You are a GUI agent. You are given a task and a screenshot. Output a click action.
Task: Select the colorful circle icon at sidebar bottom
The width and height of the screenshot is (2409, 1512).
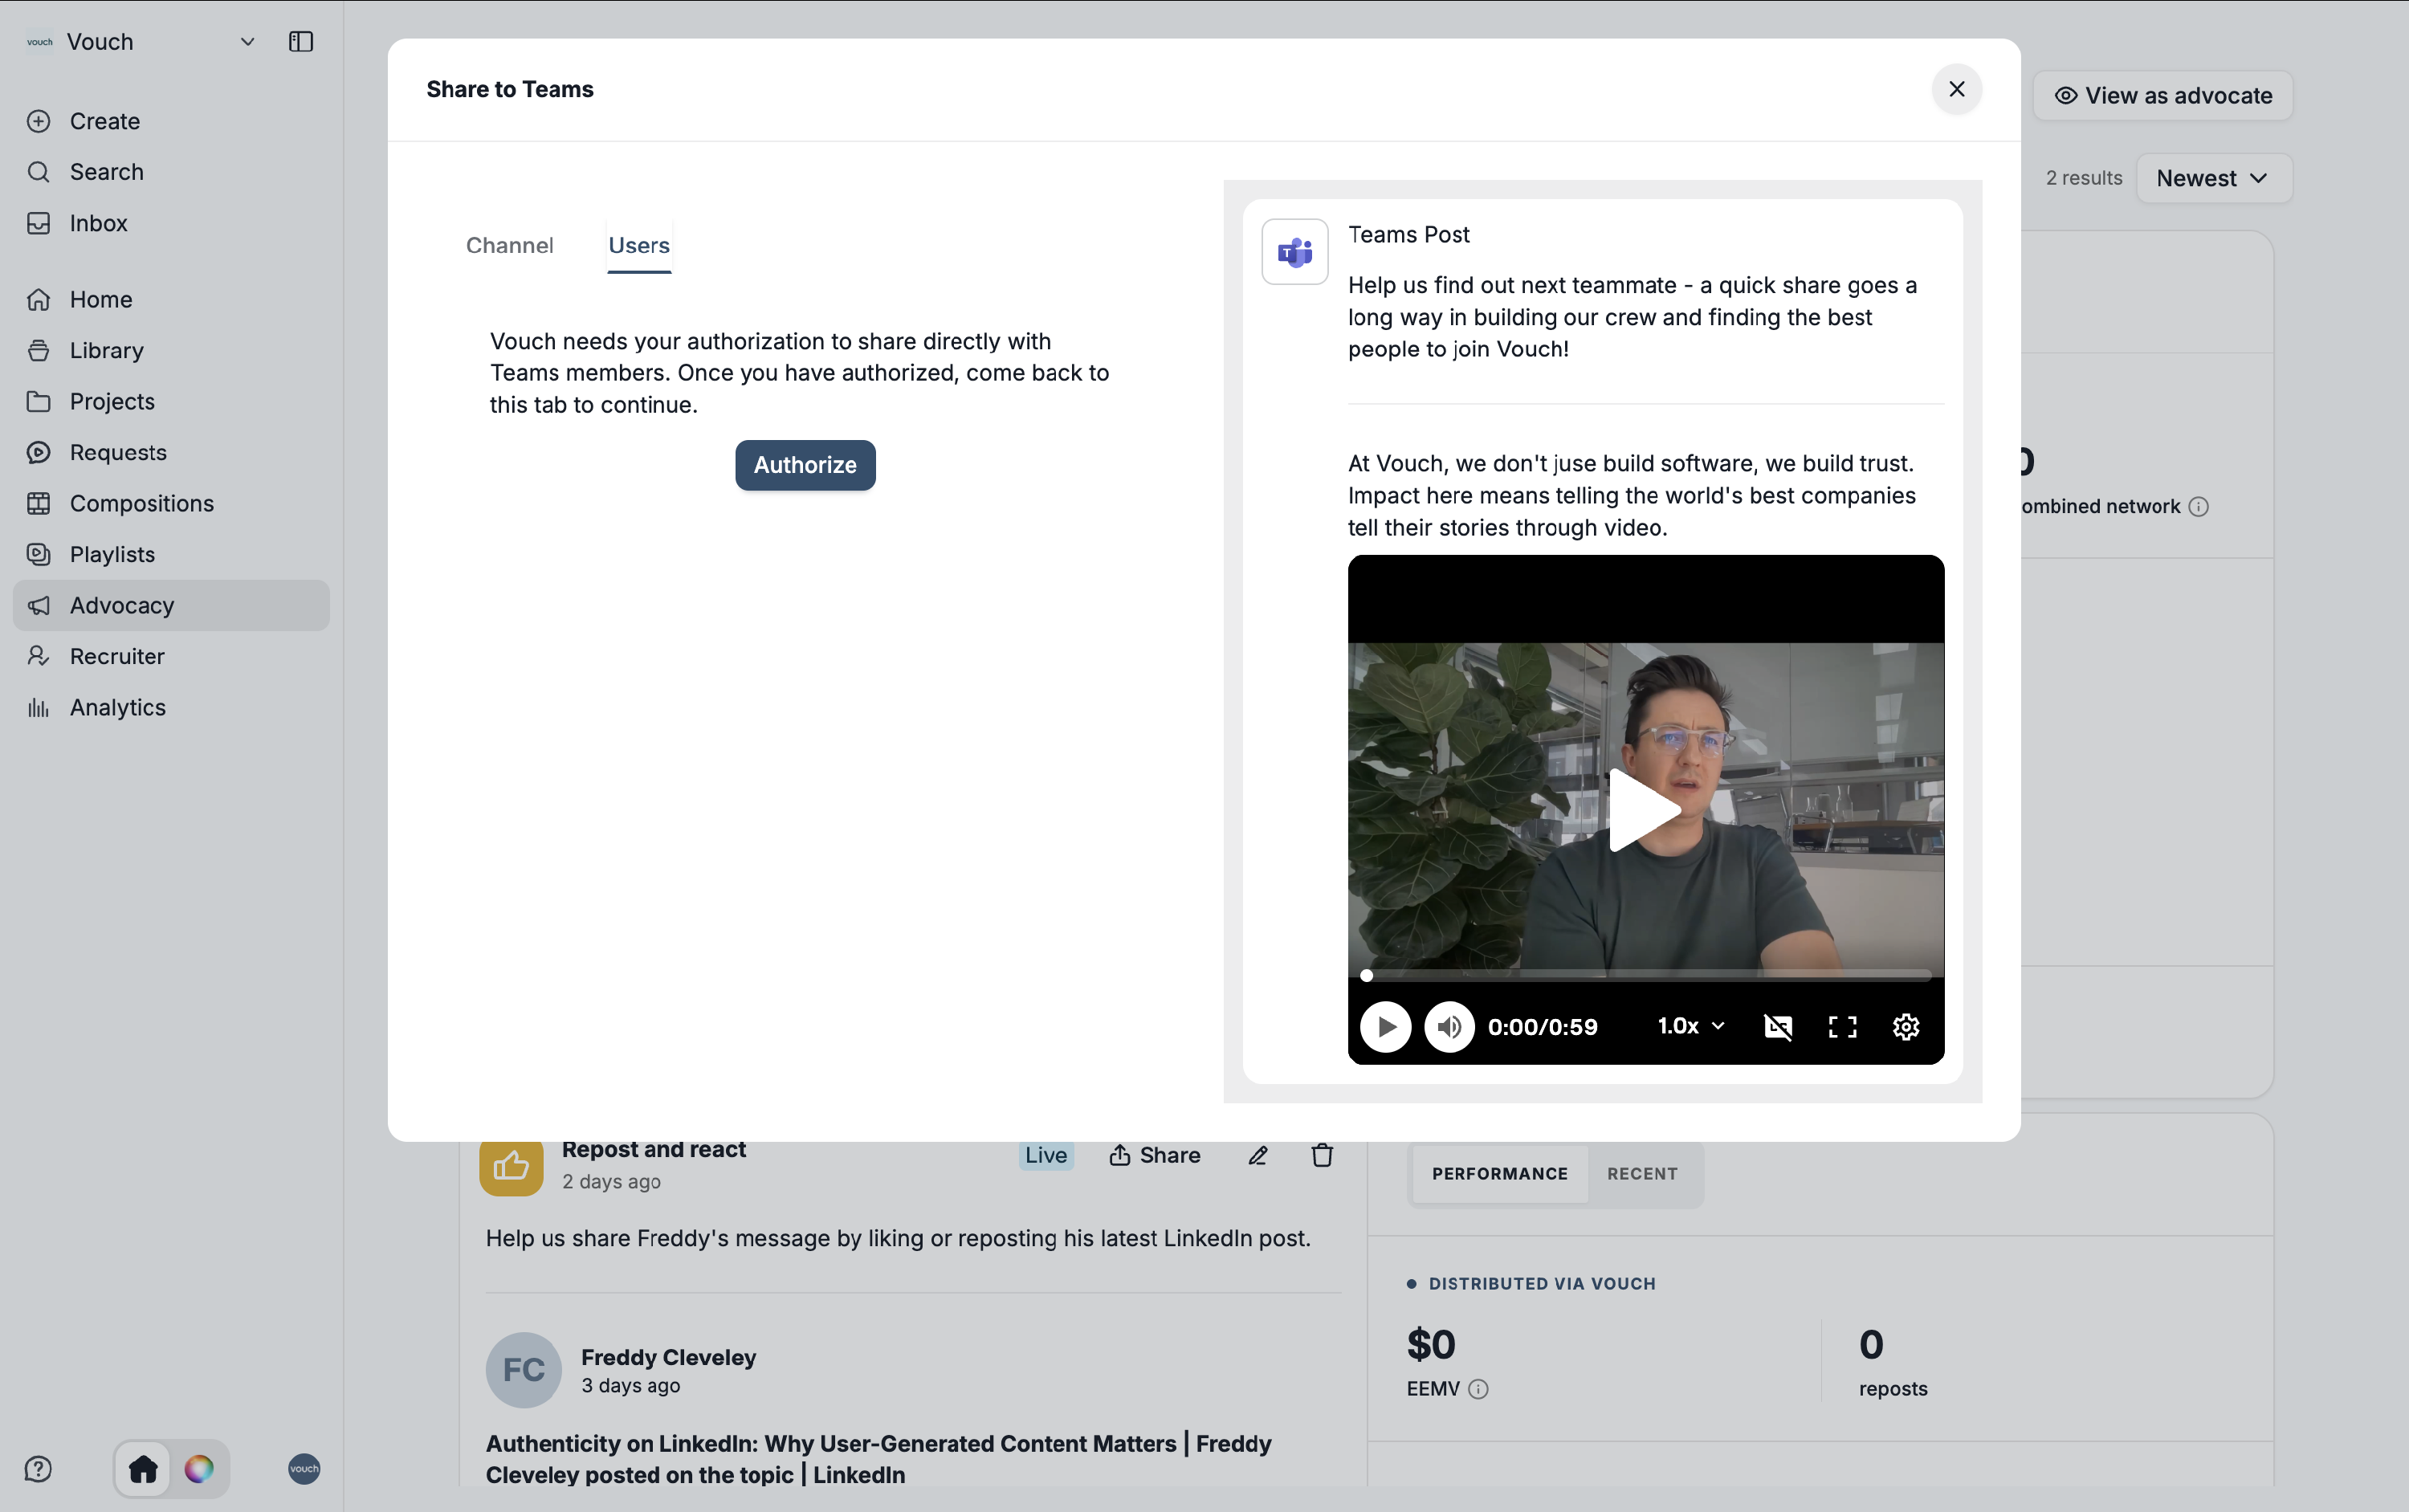point(199,1469)
